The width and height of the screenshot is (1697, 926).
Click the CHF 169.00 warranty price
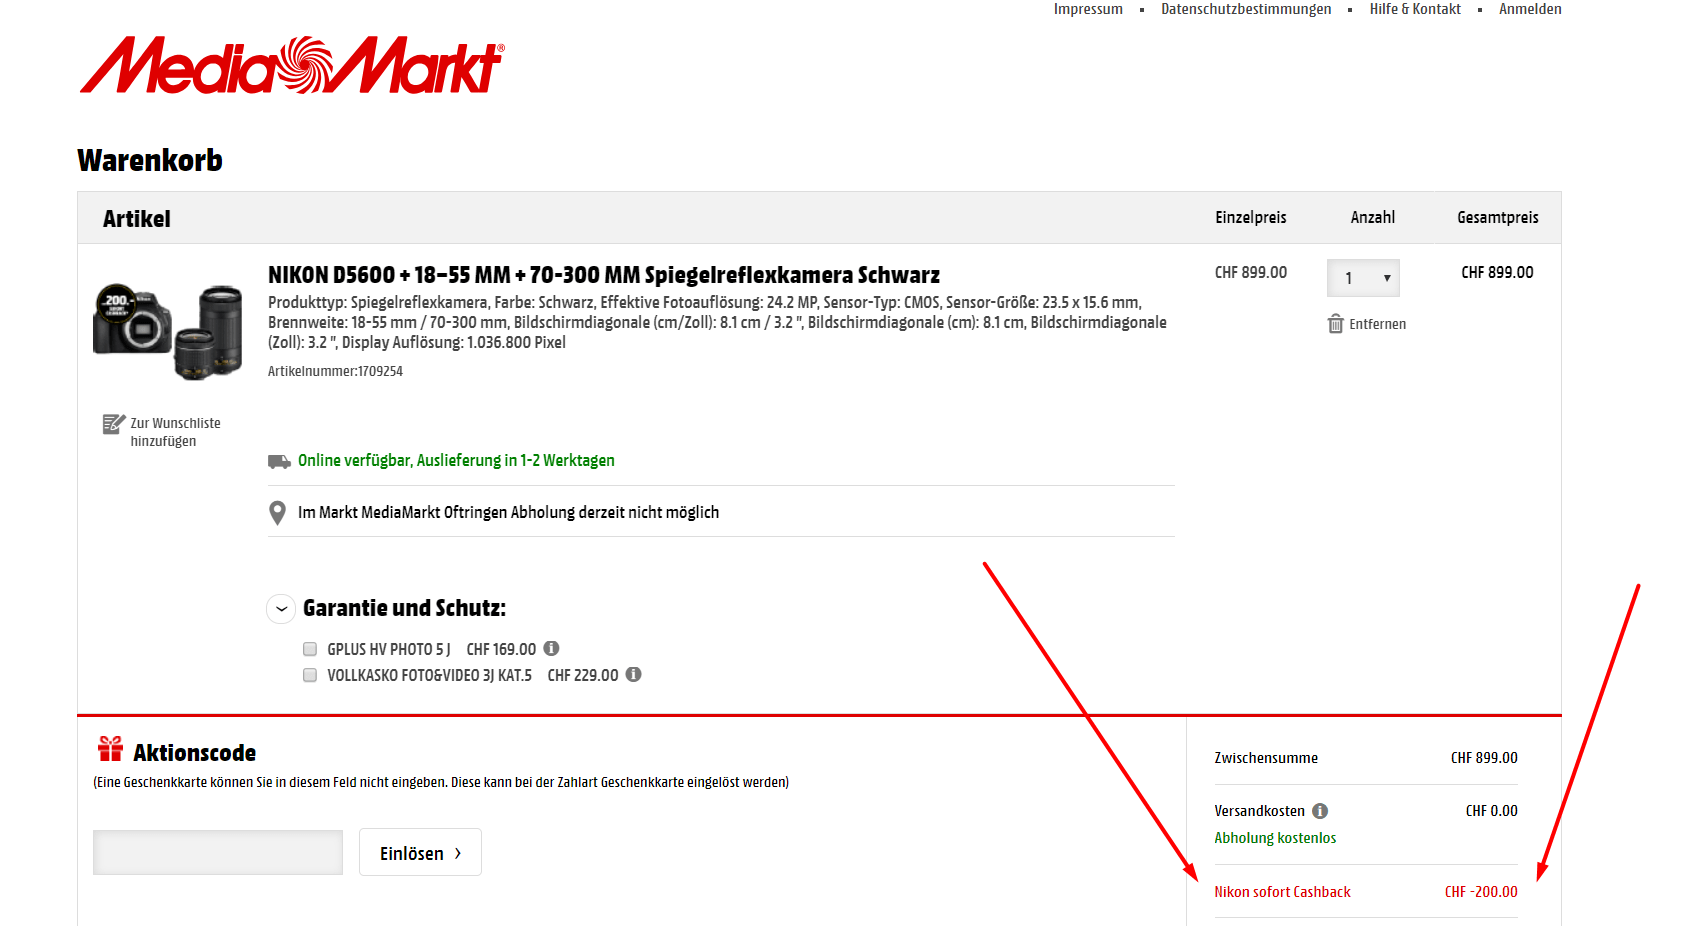click(x=501, y=649)
